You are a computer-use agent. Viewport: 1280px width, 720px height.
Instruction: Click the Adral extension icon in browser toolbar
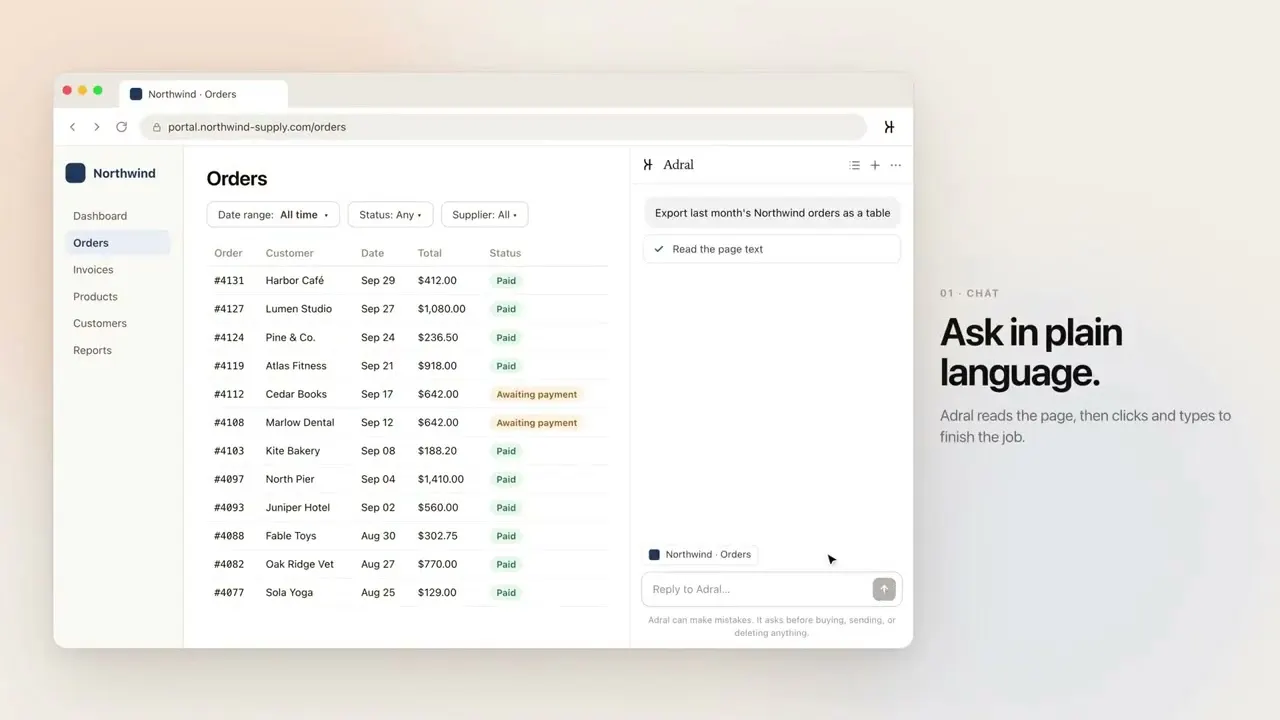pos(889,127)
